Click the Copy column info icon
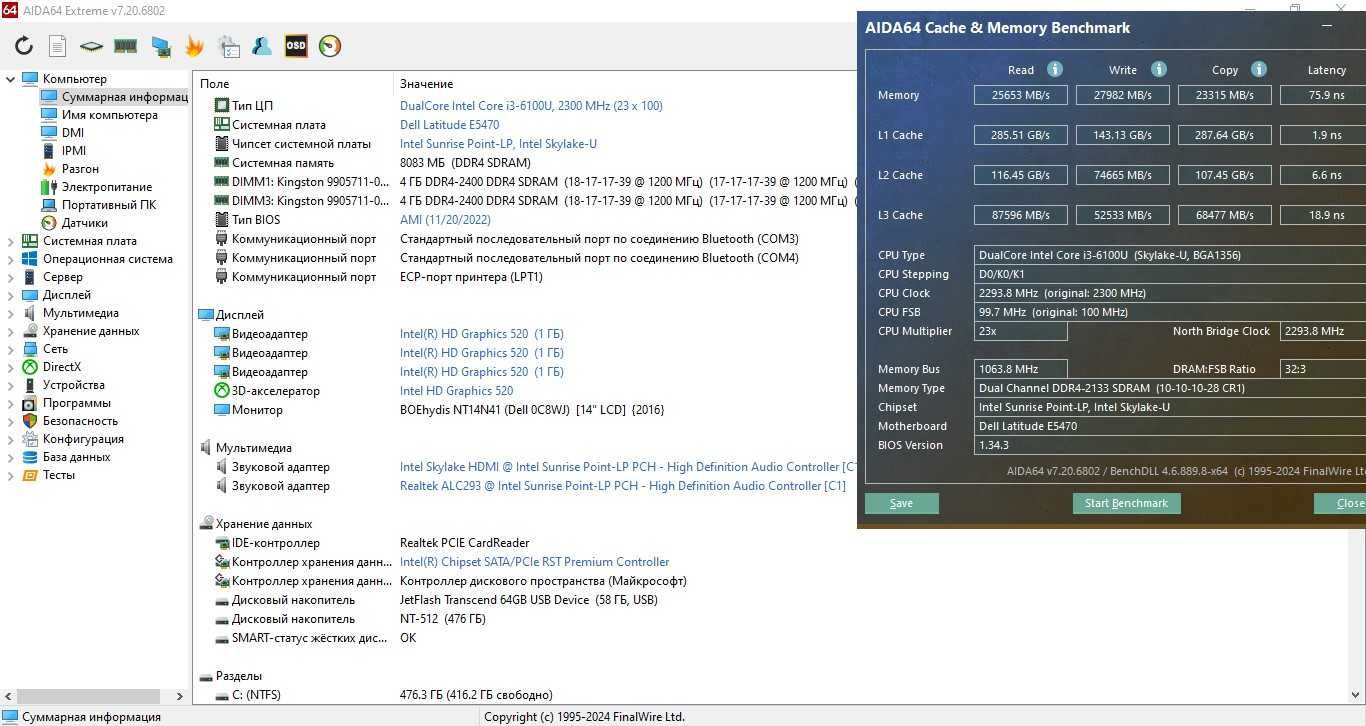1366x726 pixels. pos(1259,69)
